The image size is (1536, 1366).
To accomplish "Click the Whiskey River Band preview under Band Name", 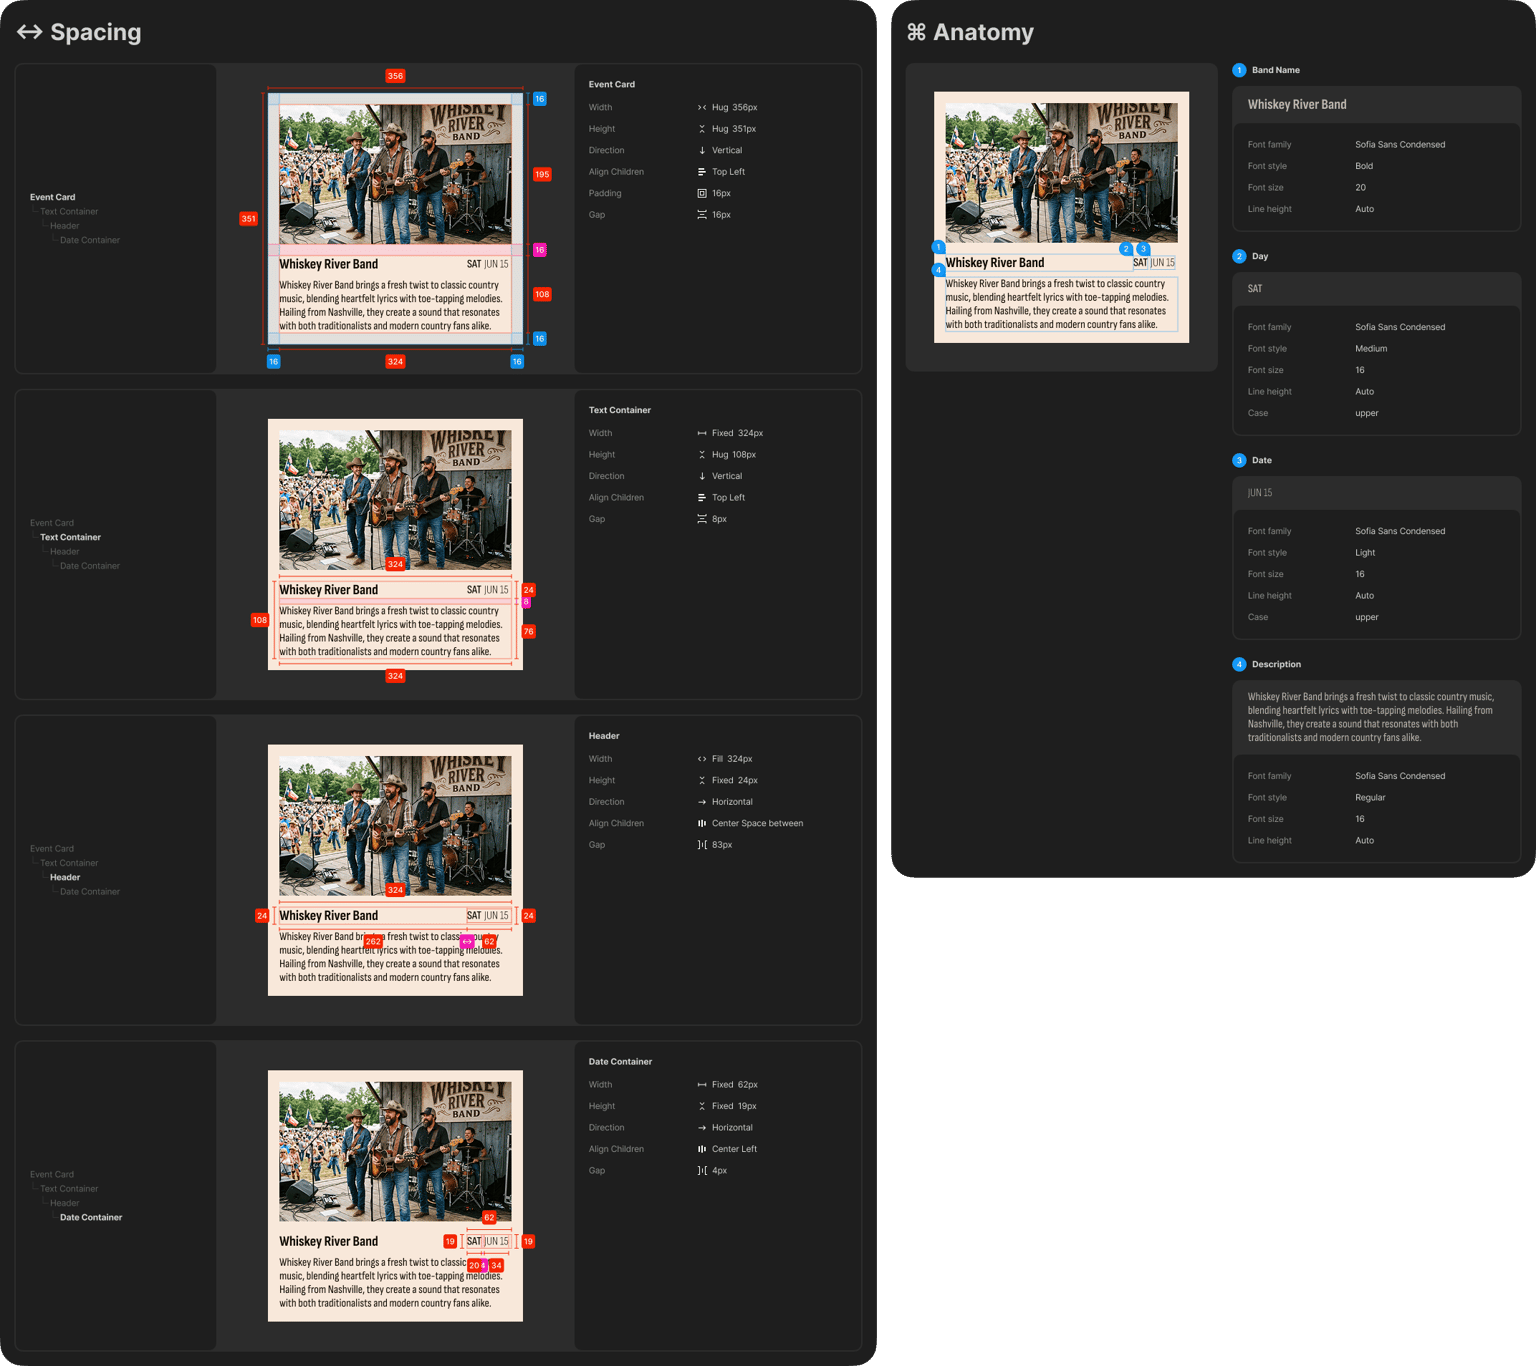I will coord(1297,104).
